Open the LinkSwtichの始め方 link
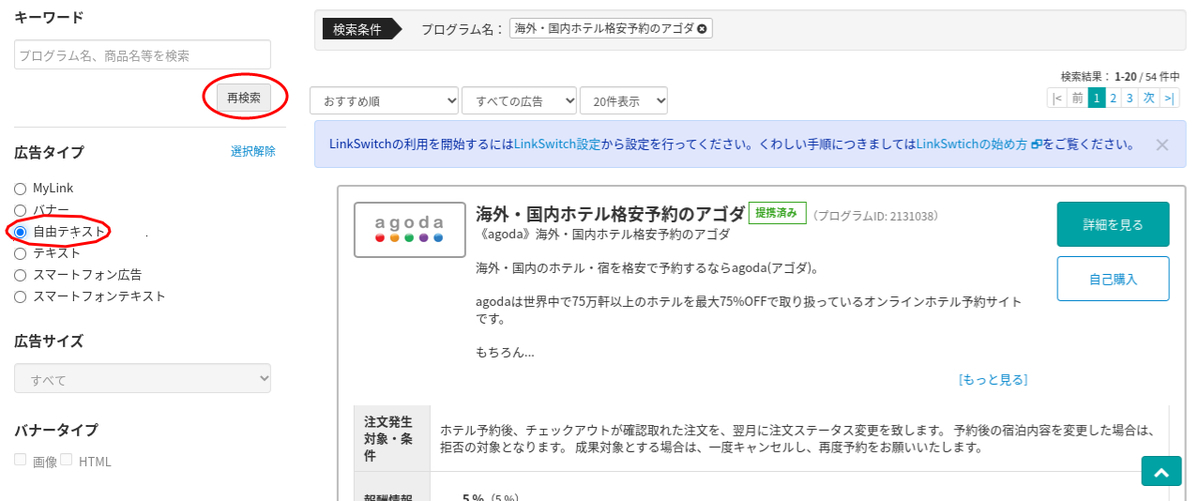Viewport: 1200px width, 501px height. pyautogui.click(x=978, y=144)
